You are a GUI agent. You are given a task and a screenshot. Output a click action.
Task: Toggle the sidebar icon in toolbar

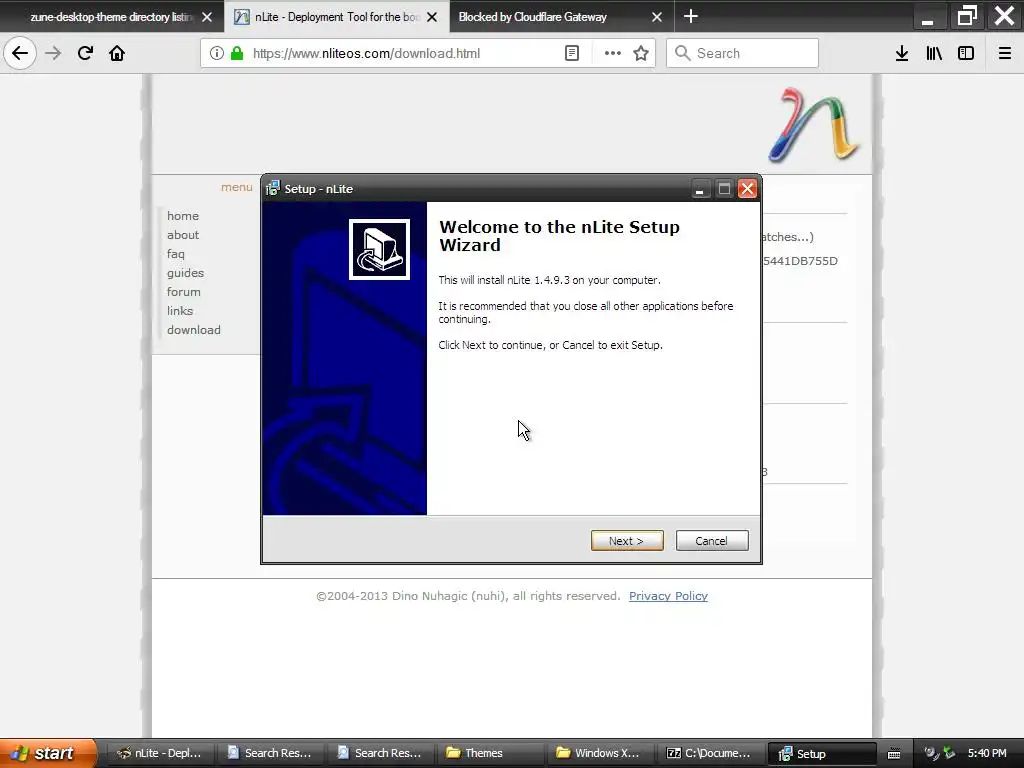pyautogui.click(x=966, y=54)
